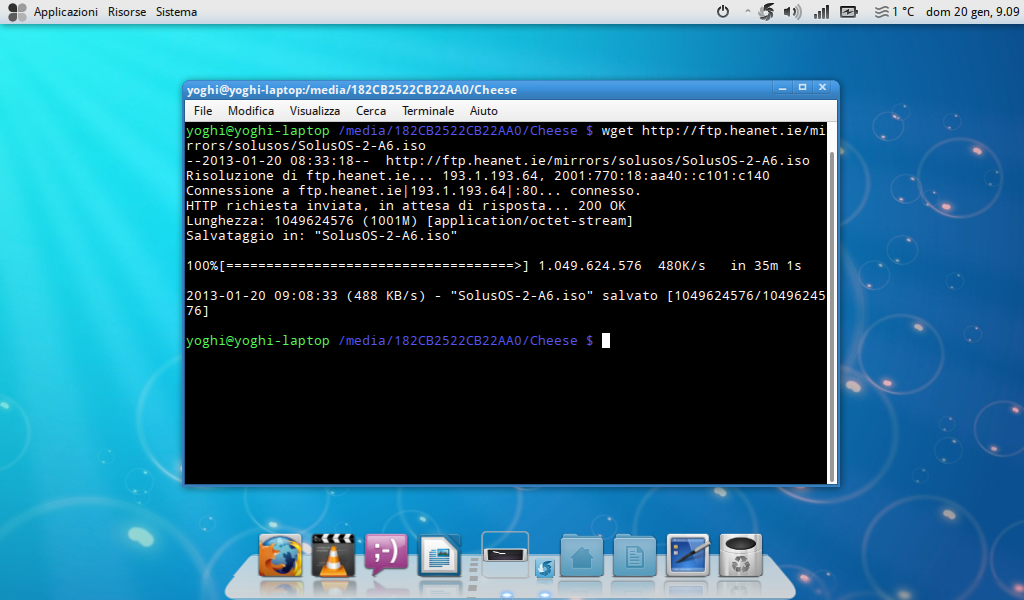Click the main menu logo icon
The height and width of the screenshot is (600, 1024).
pos(17,12)
